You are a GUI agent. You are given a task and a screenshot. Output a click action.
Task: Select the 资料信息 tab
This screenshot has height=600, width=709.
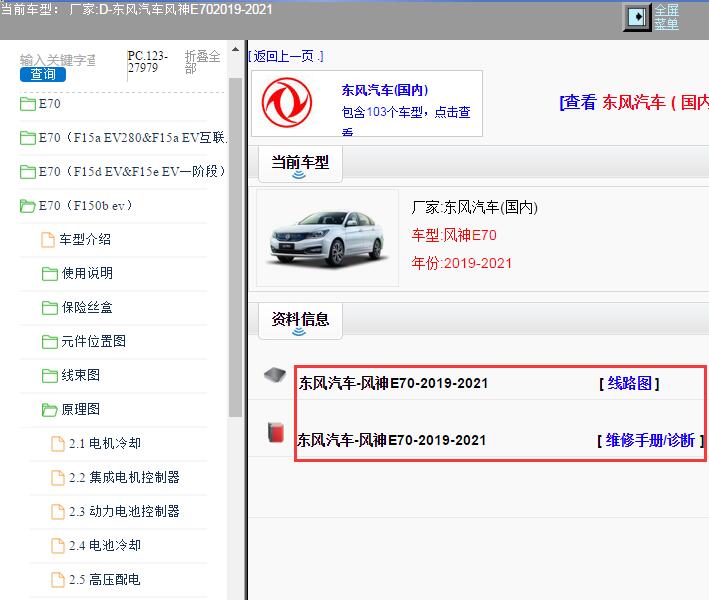(300, 320)
